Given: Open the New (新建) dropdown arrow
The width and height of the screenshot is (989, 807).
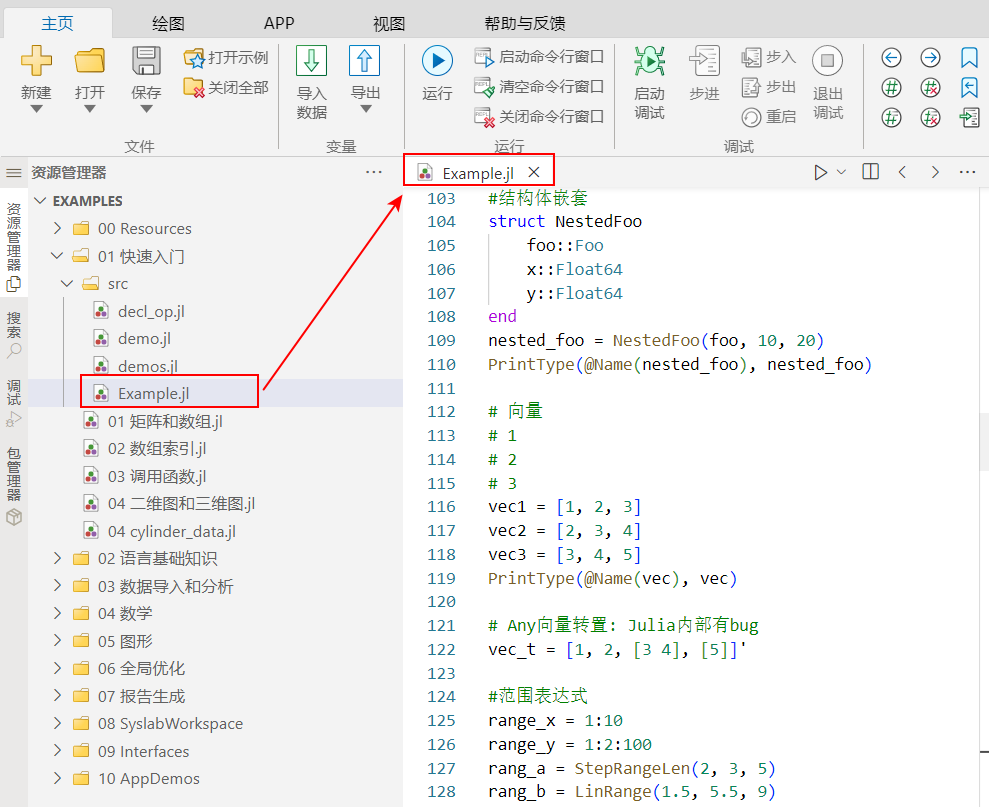Looking at the screenshot, I should [36, 109].
